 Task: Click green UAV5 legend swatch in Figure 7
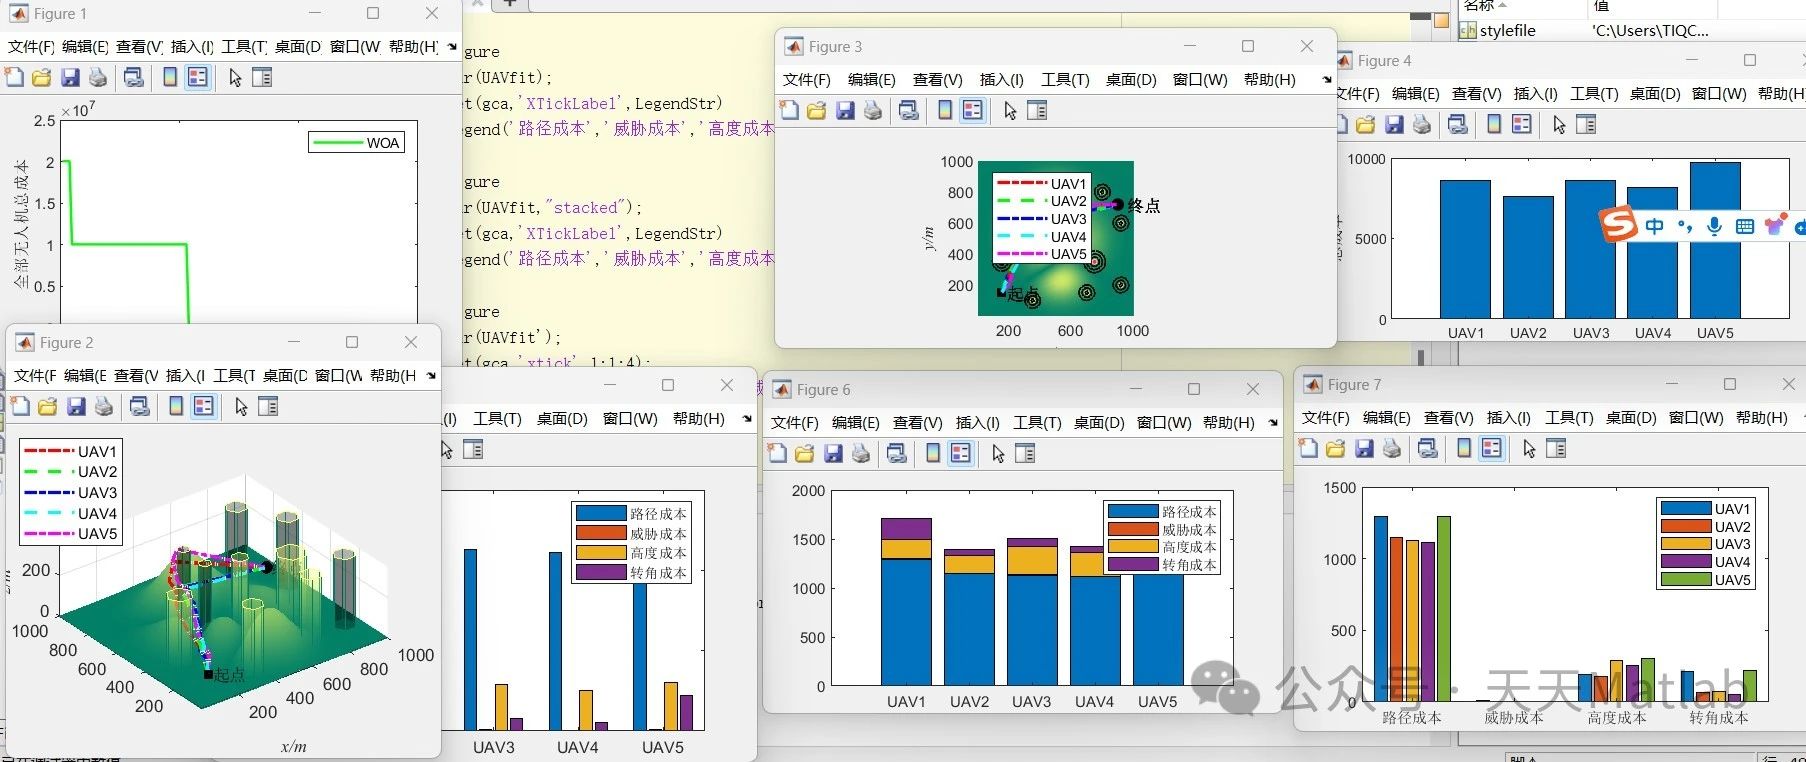[1686, 579]
